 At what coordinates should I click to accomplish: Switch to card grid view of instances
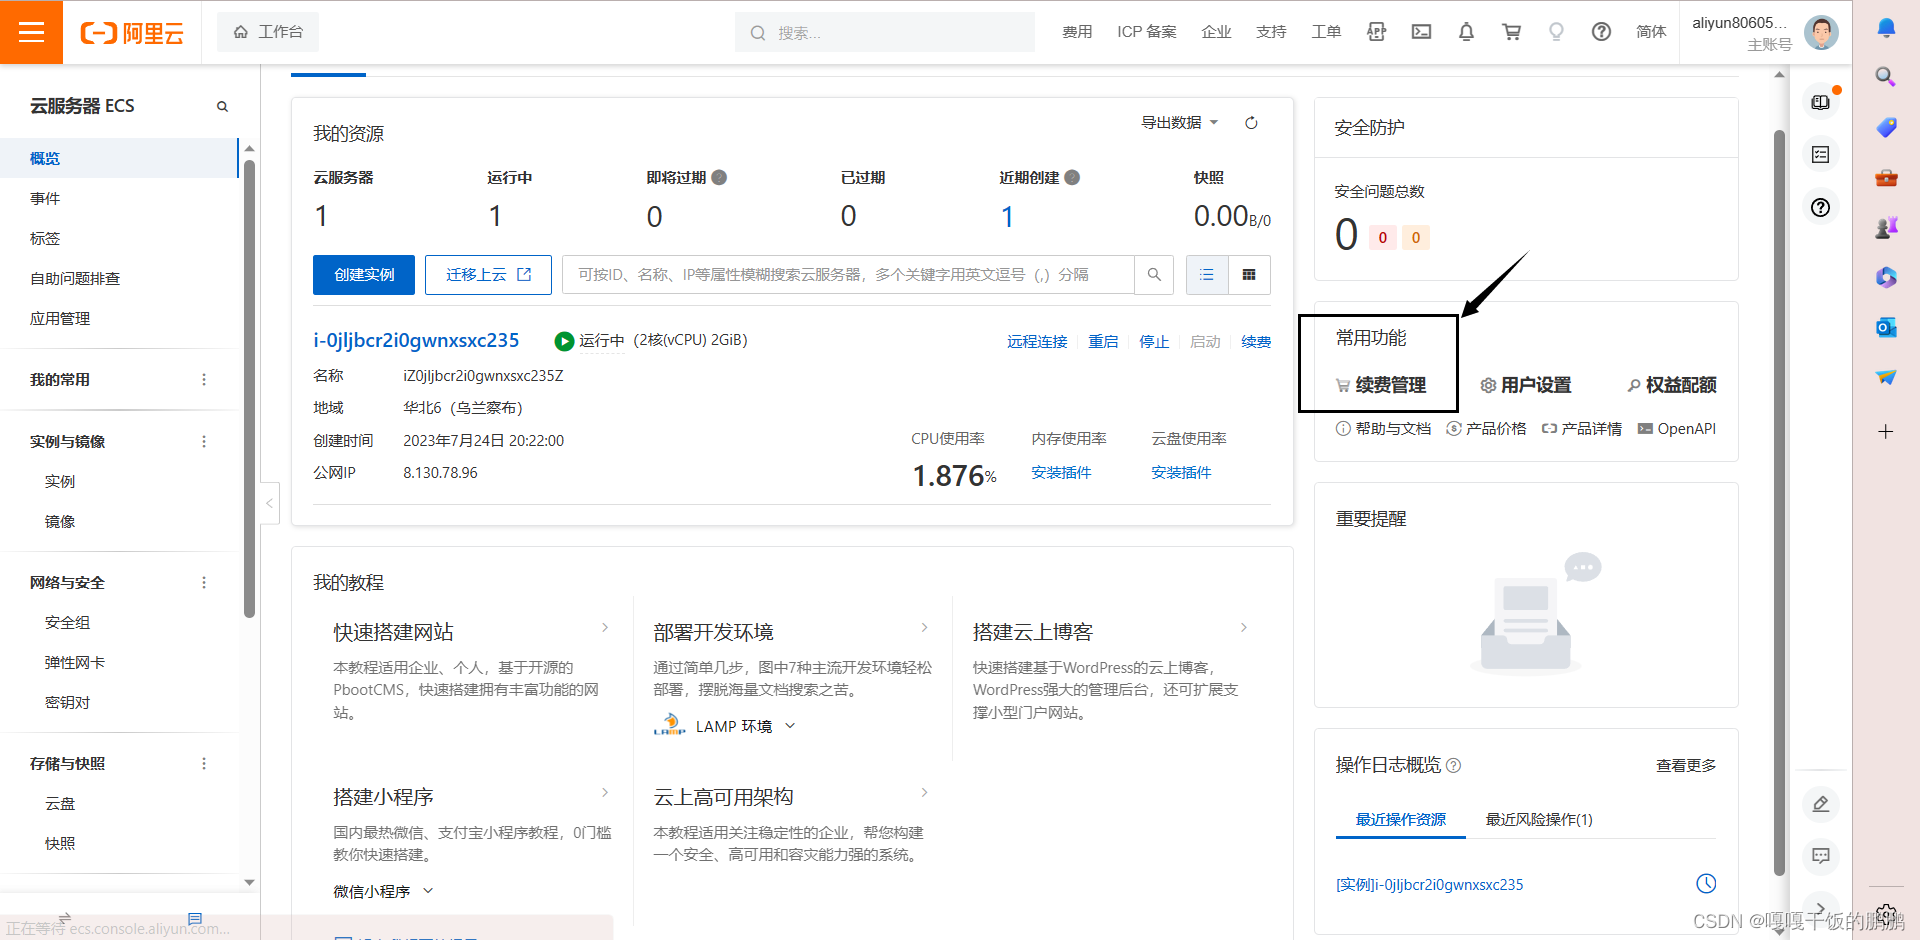coord(1249,274)
